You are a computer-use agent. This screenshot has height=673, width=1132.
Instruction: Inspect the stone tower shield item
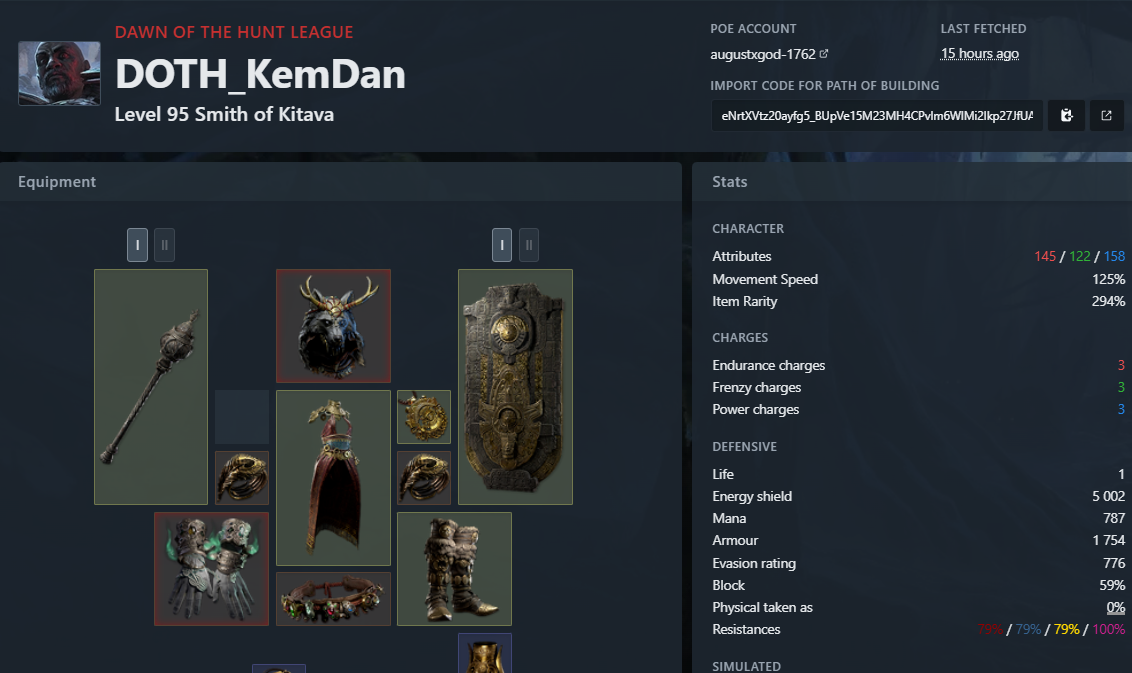pos(515,387)
